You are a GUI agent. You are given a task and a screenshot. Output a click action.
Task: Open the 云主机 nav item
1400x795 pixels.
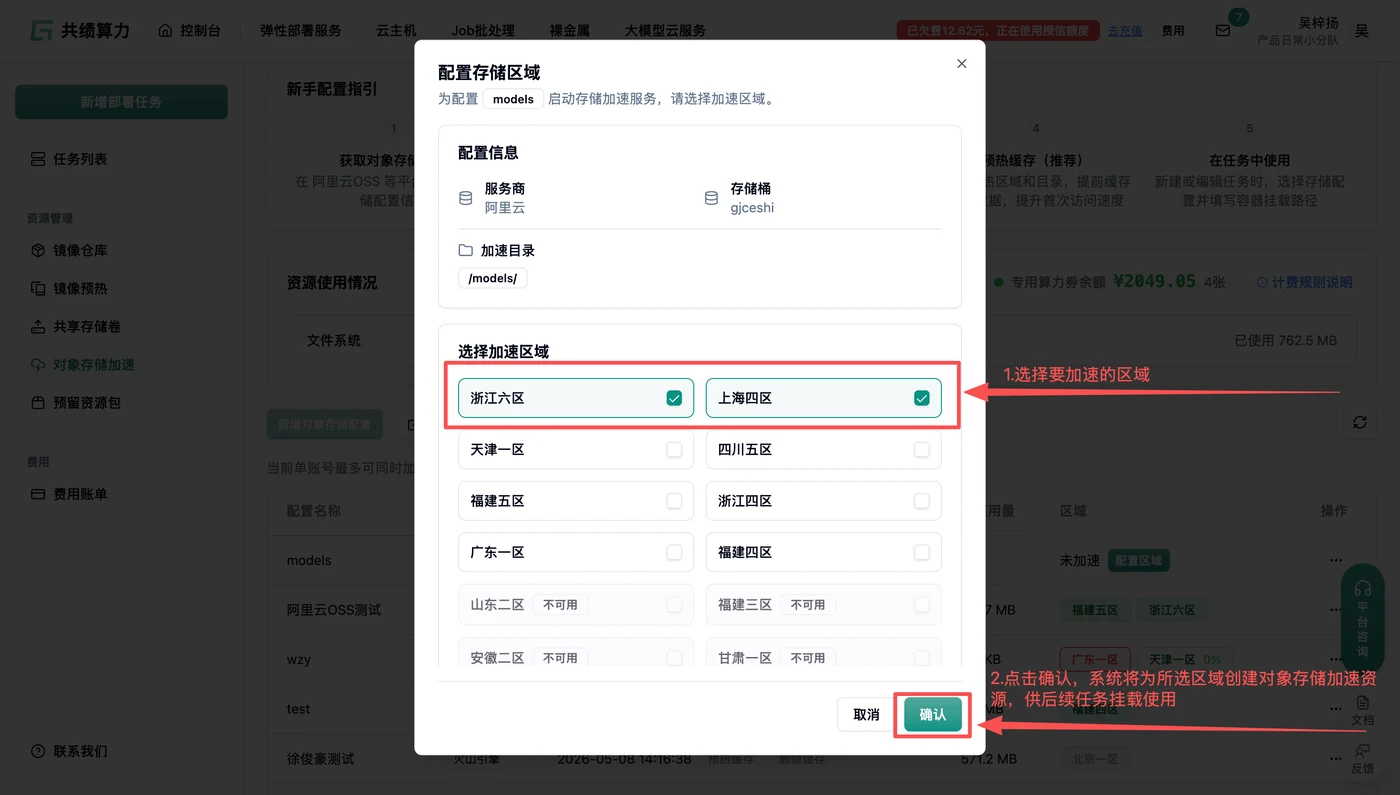click(396, 31)
